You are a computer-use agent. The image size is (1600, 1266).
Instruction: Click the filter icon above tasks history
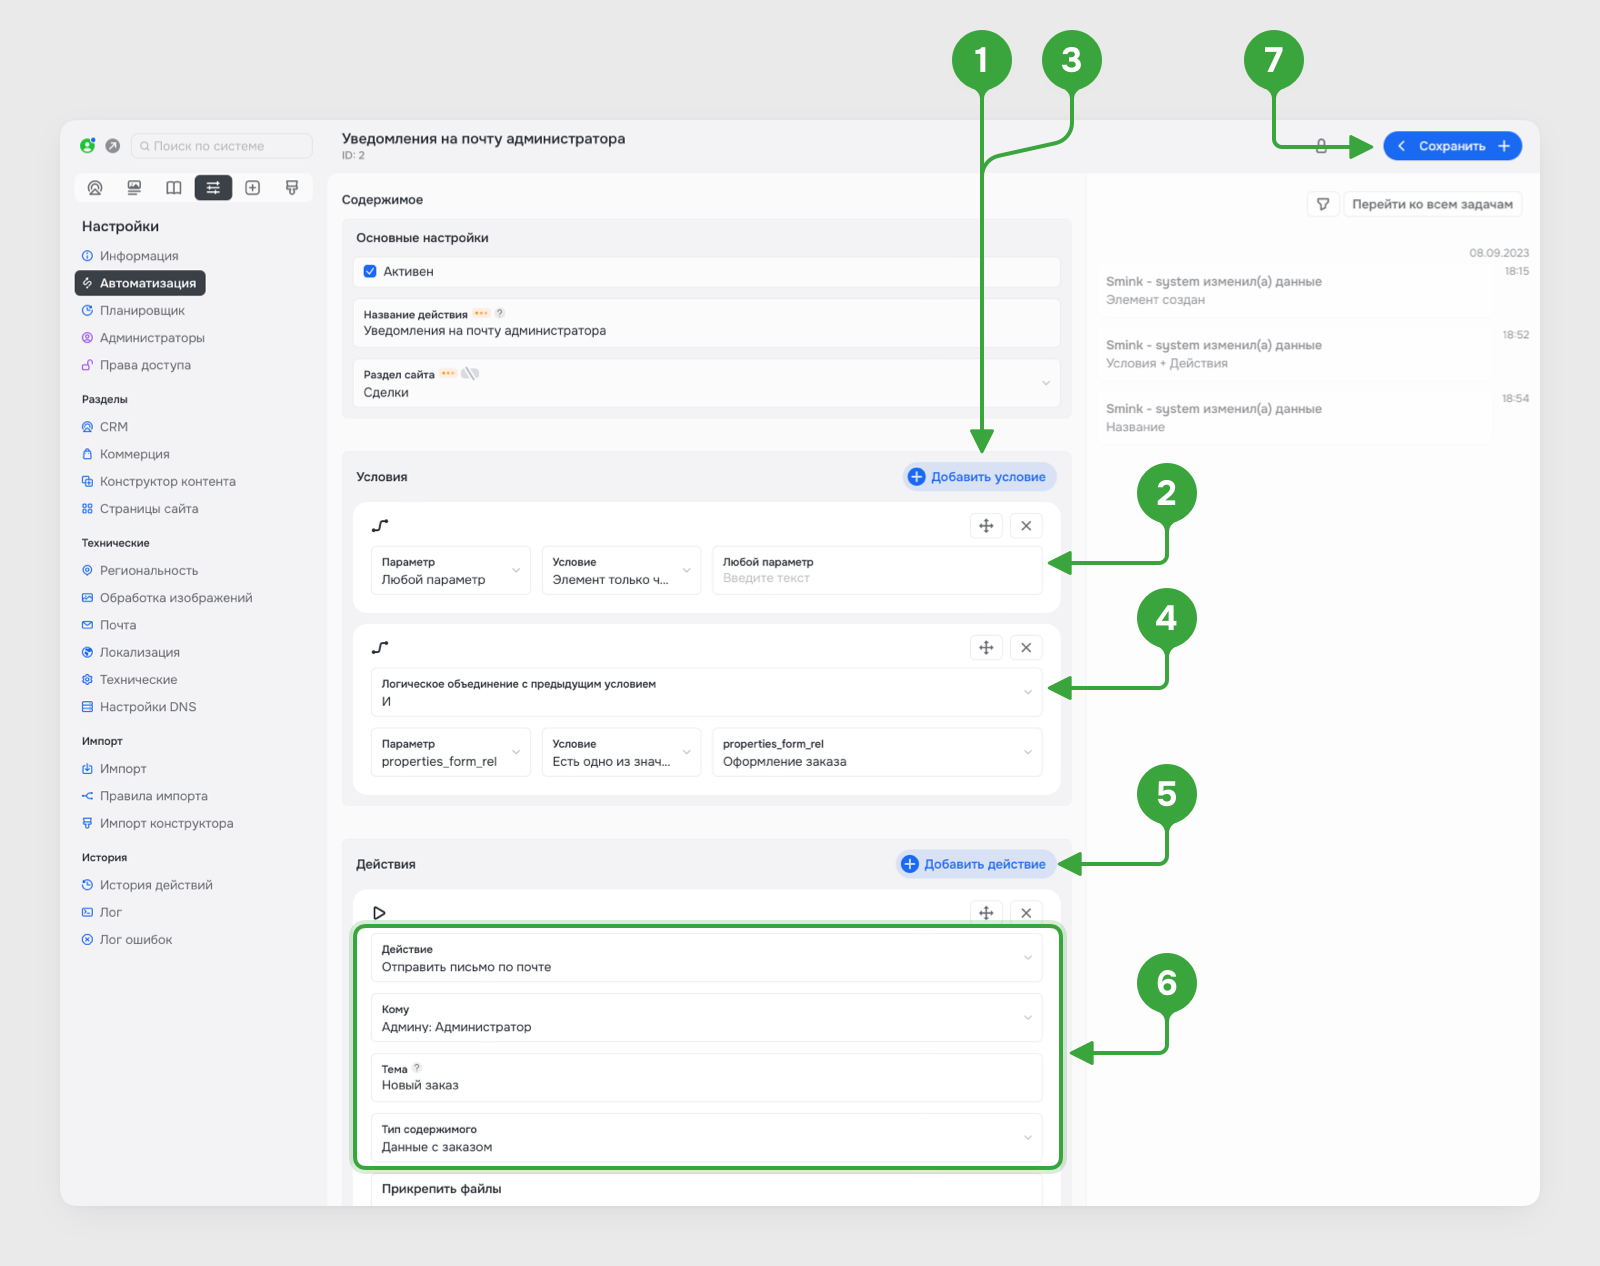1323,204
